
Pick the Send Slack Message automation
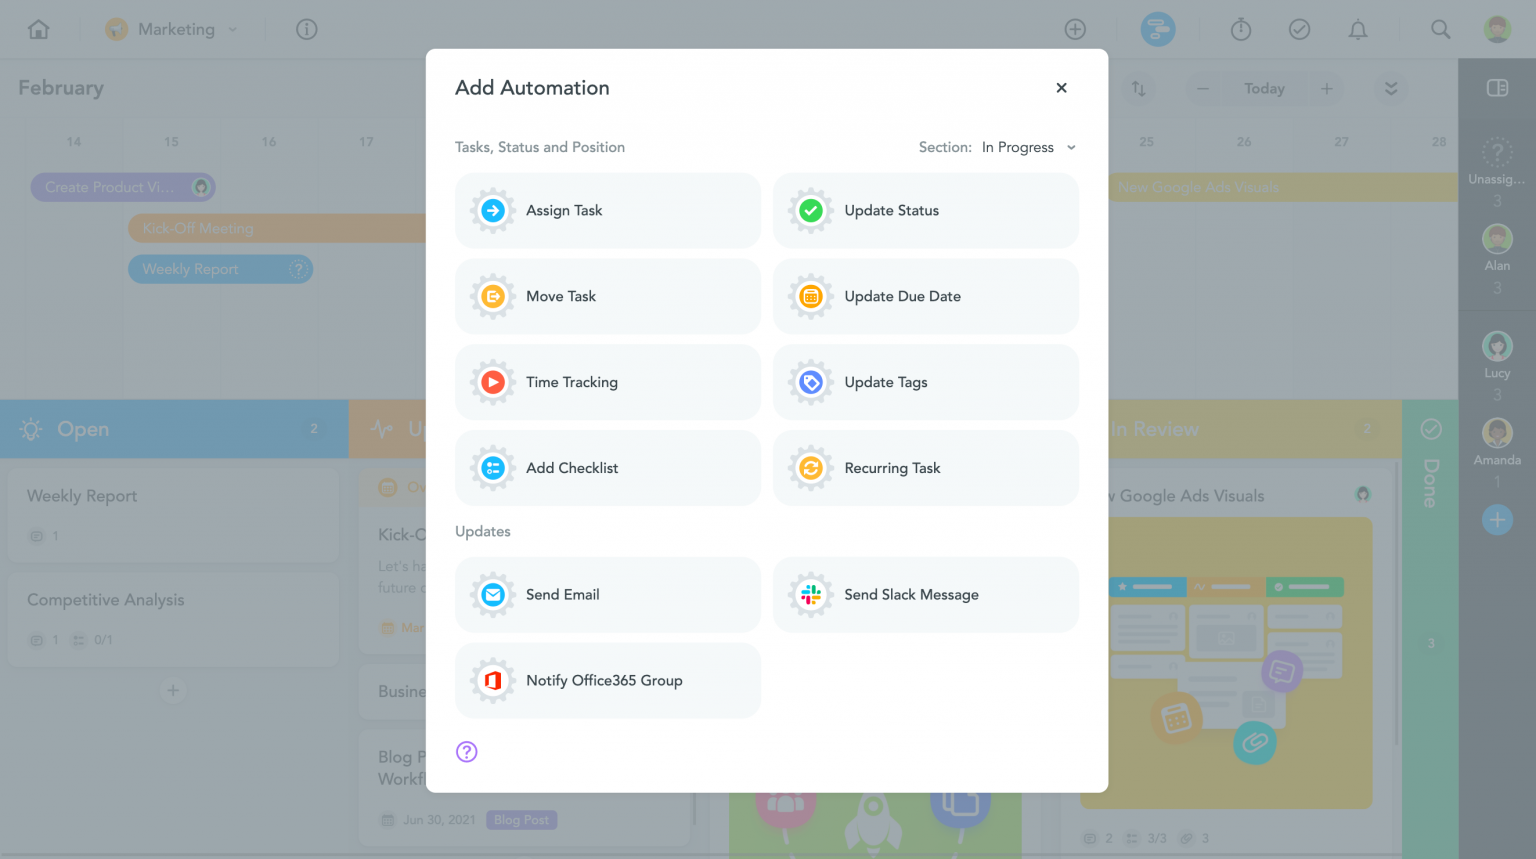pyautogui.click(x=925, y=595)
